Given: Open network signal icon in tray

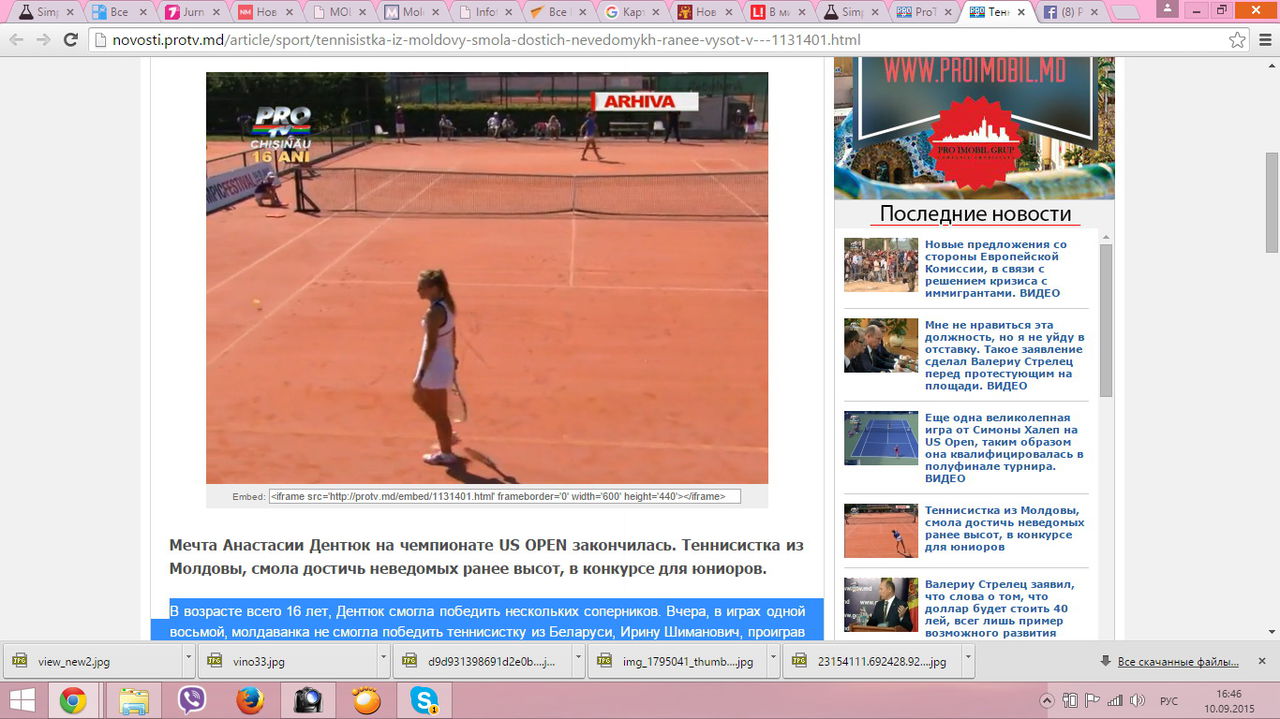Looking at the screenshot, I should [1113, 701].
